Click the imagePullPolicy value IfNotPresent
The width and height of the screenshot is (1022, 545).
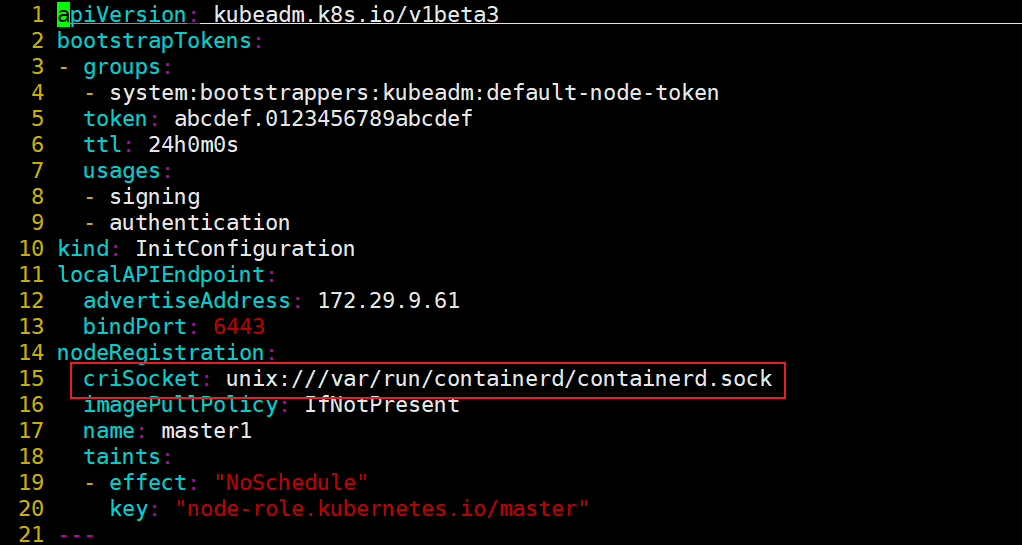(382, 405)
